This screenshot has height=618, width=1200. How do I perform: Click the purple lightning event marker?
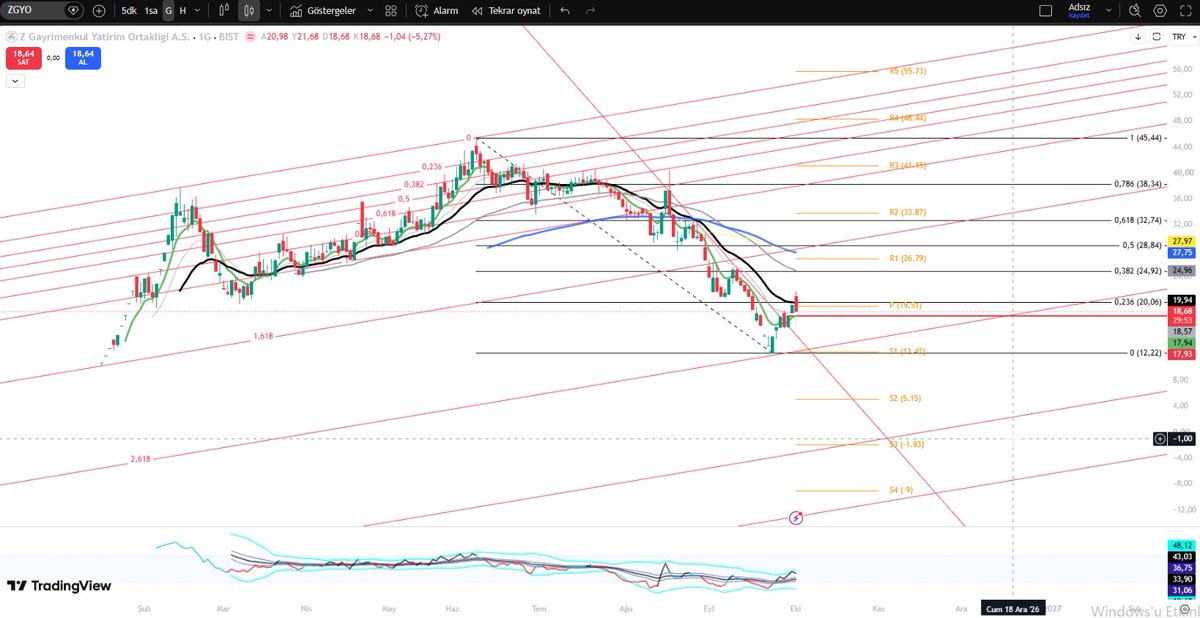pos(796,517)
